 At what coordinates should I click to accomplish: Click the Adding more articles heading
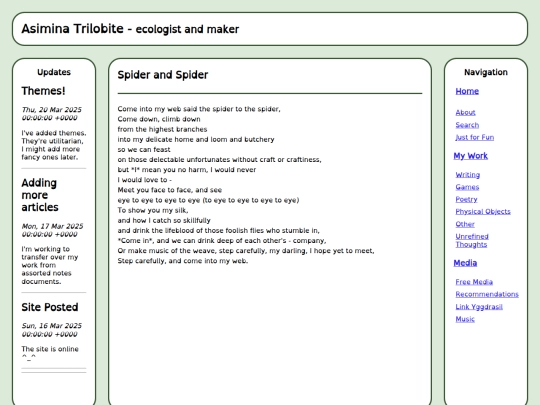pos(40,195)
